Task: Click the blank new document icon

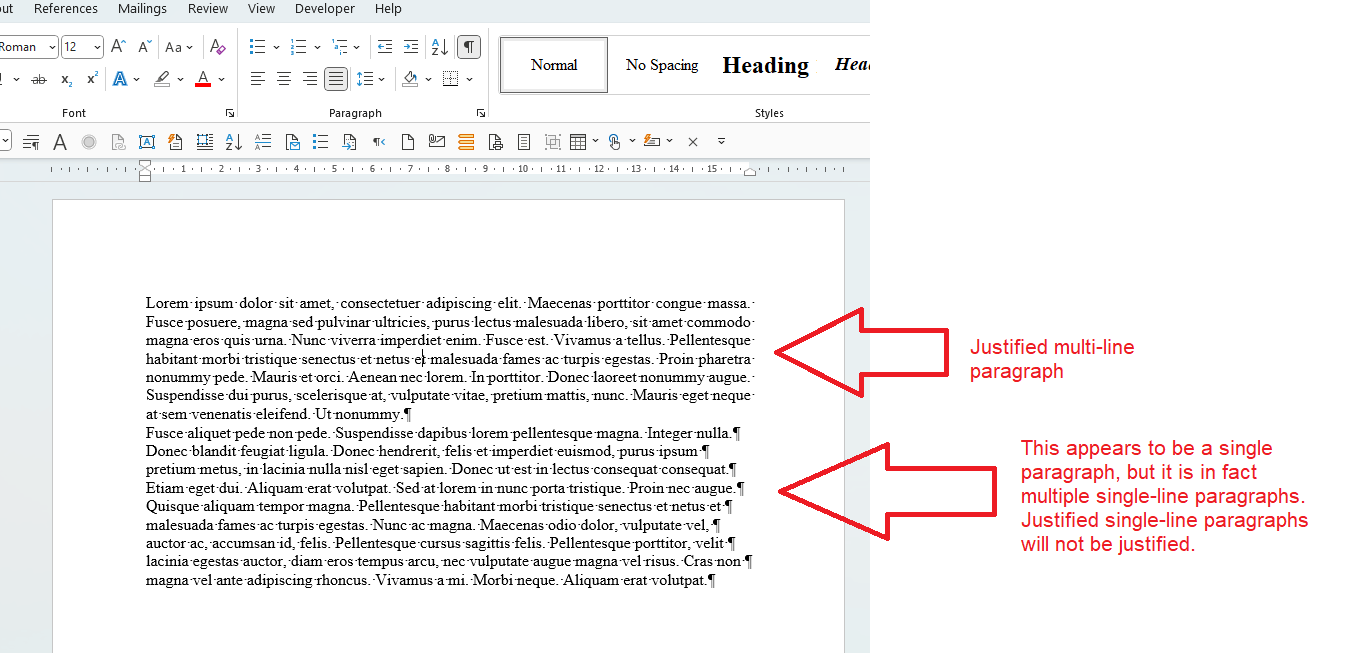Action: (x=408, y=142)
